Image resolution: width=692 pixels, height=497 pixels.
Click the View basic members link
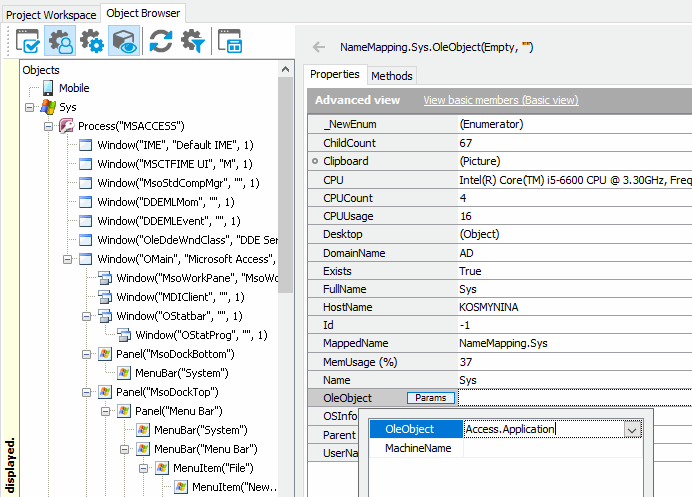(500, 100)
